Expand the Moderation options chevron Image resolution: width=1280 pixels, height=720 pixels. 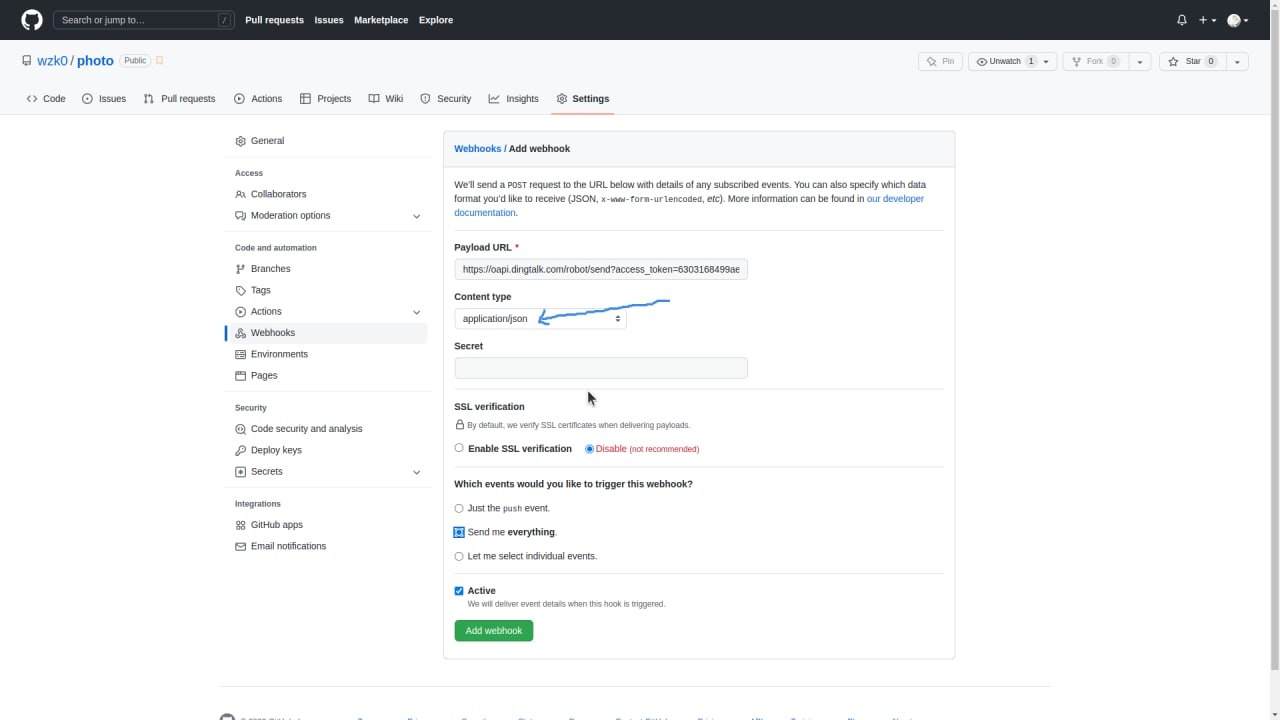coord(417,216)
